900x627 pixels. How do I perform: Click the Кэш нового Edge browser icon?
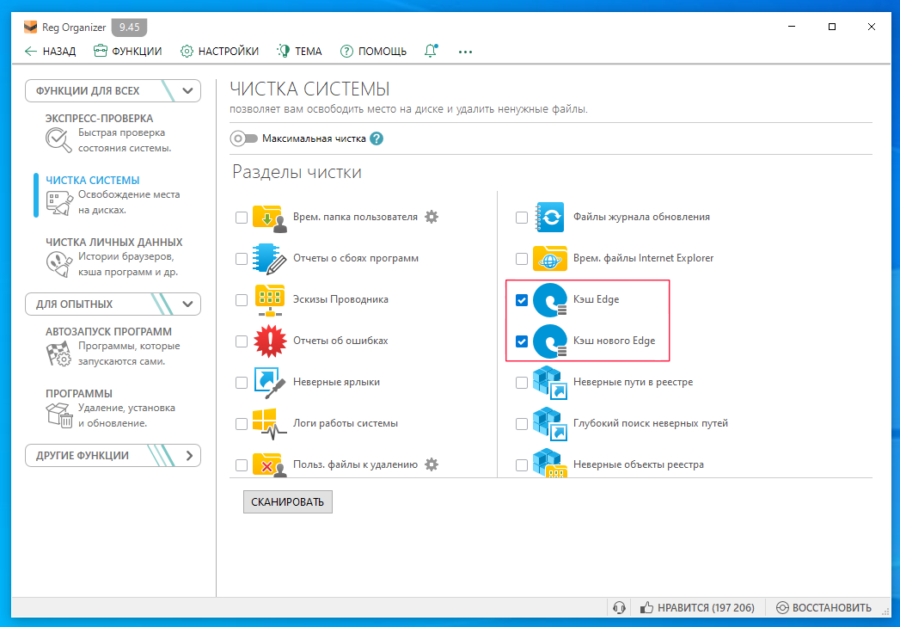pos(549,341)
